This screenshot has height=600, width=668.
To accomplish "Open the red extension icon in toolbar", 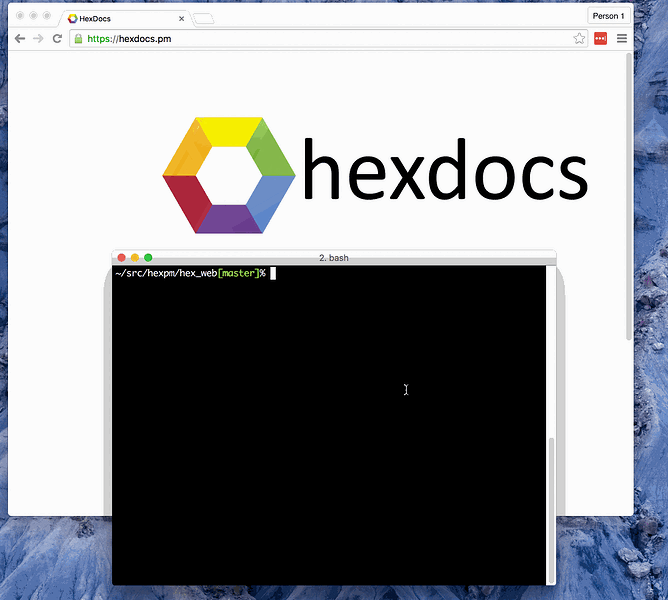I will 600,39.
